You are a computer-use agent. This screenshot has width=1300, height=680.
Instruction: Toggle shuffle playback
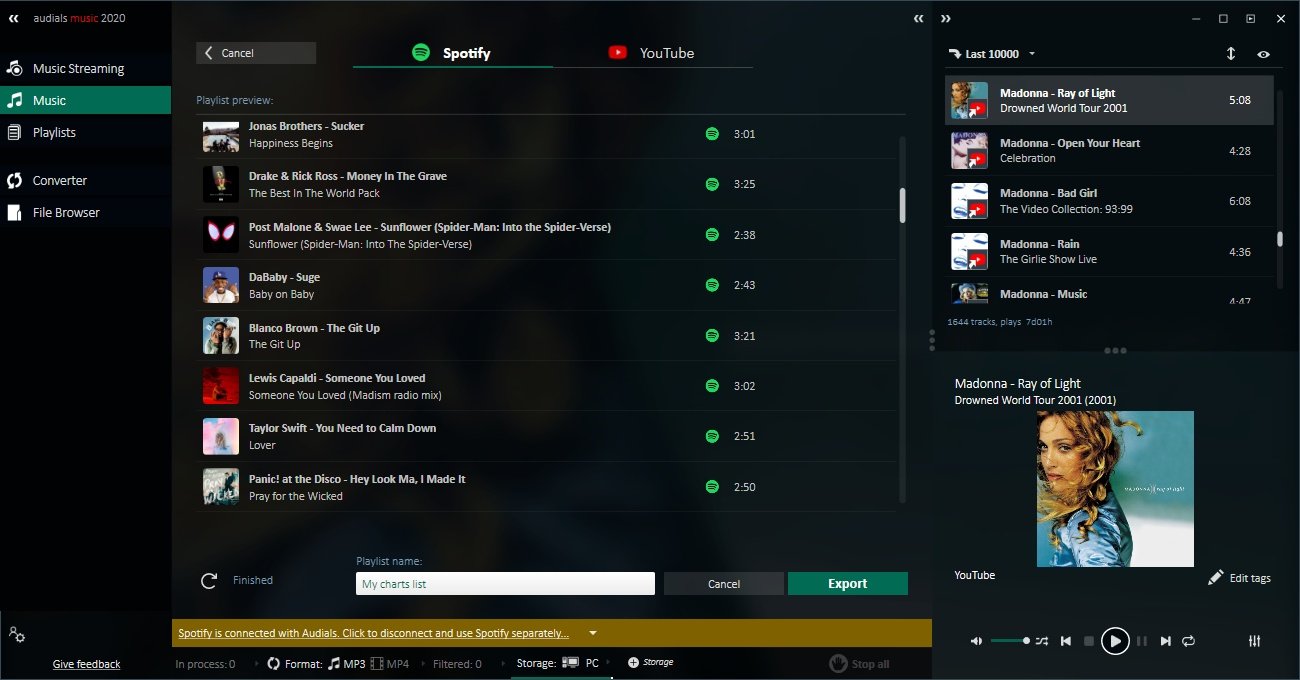1042,641
